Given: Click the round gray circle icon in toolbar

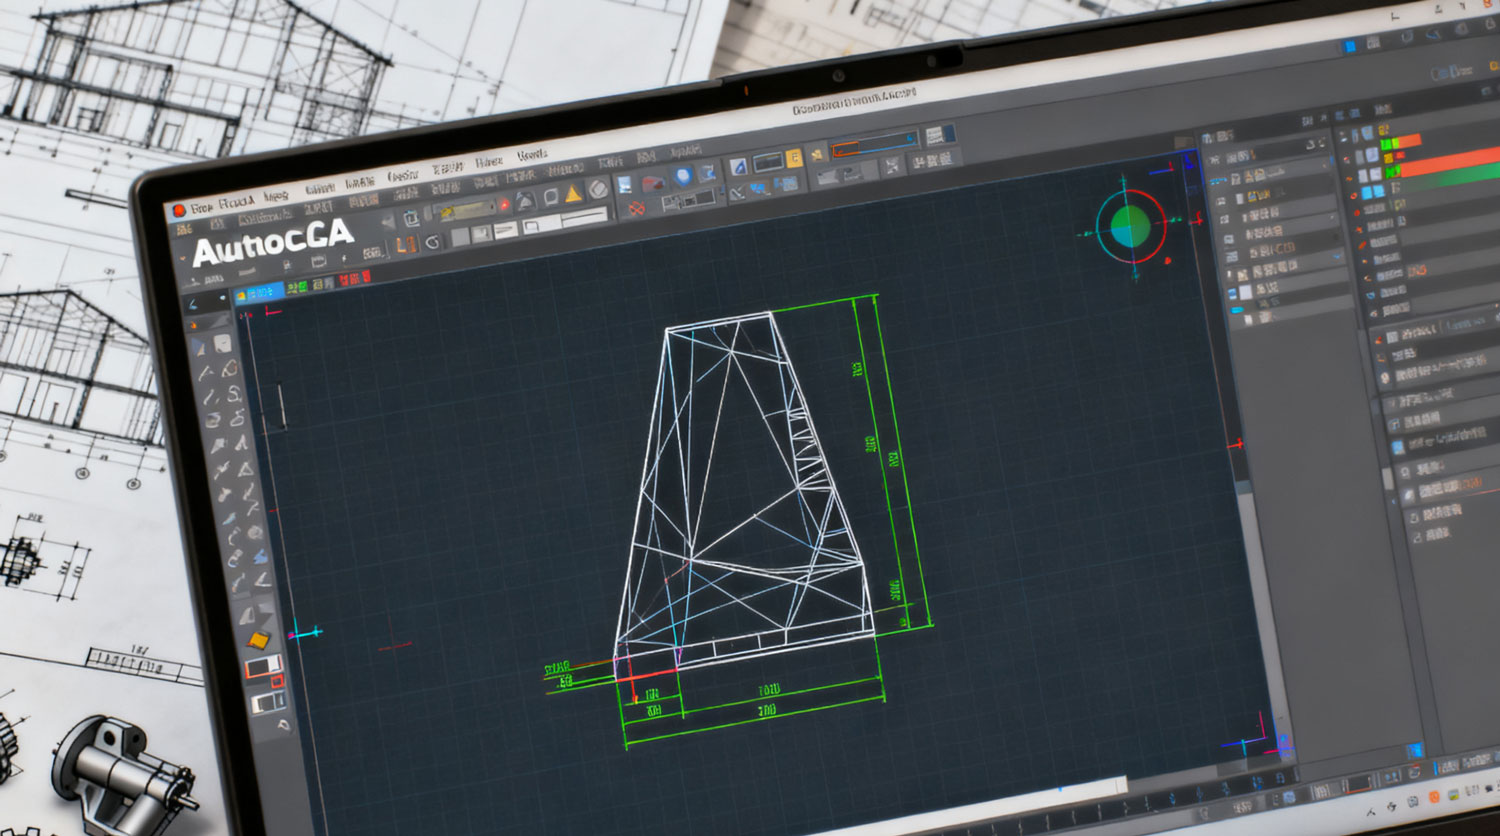Looking at the screenshot, I should [x=598, y=189].
